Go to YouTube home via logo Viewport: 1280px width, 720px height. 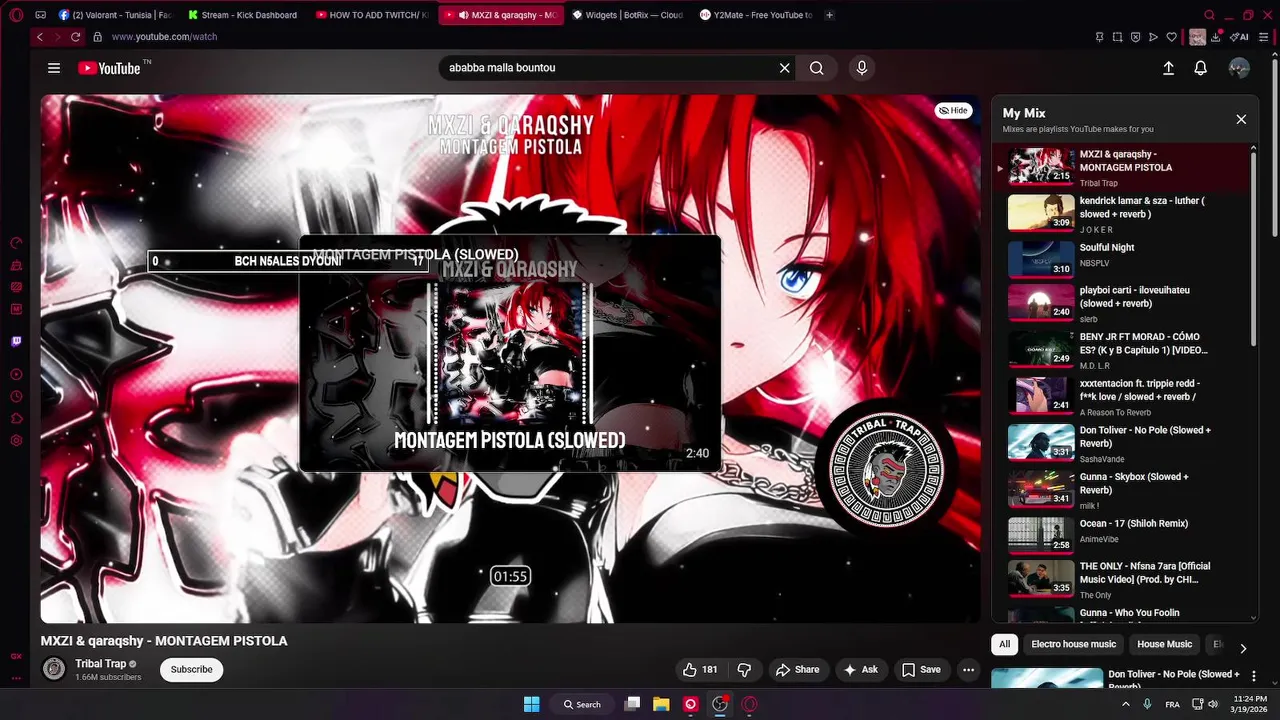(x=110, y=68)
